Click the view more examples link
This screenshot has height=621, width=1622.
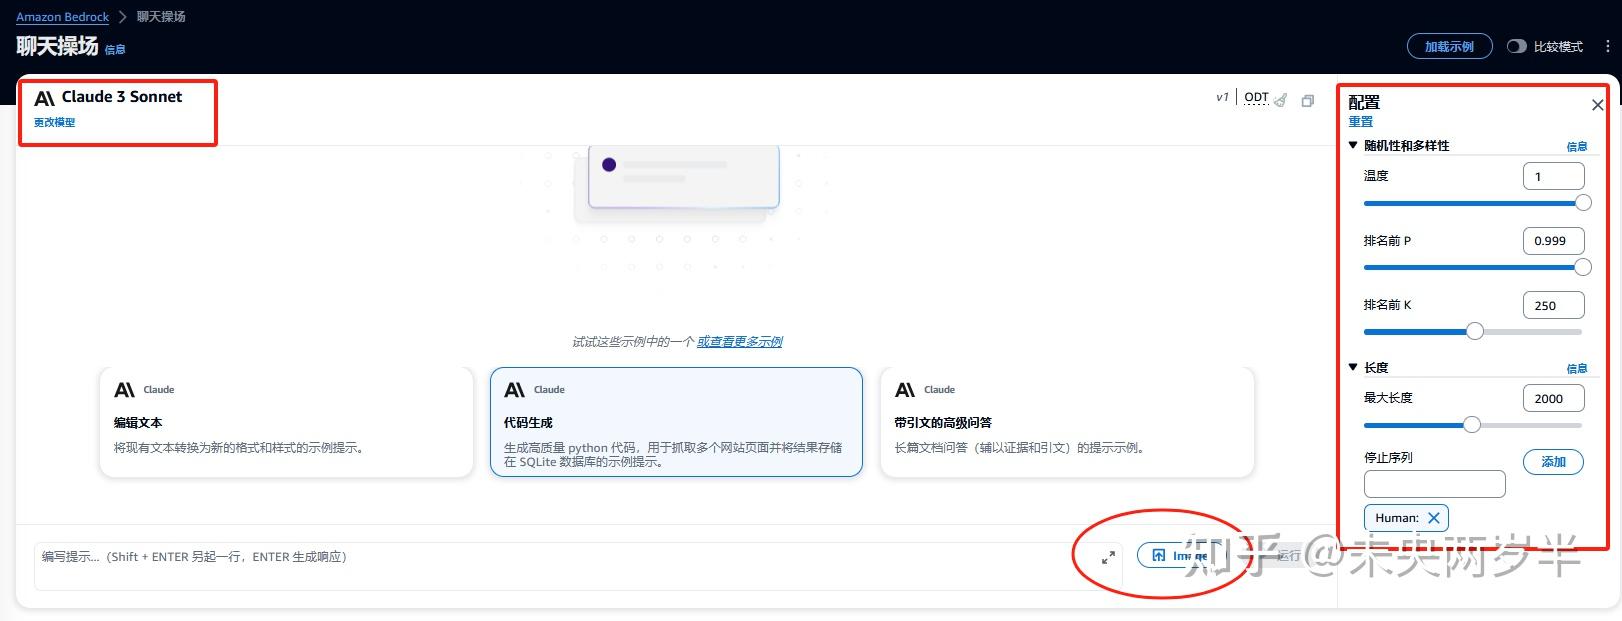[x=740, y=341]
